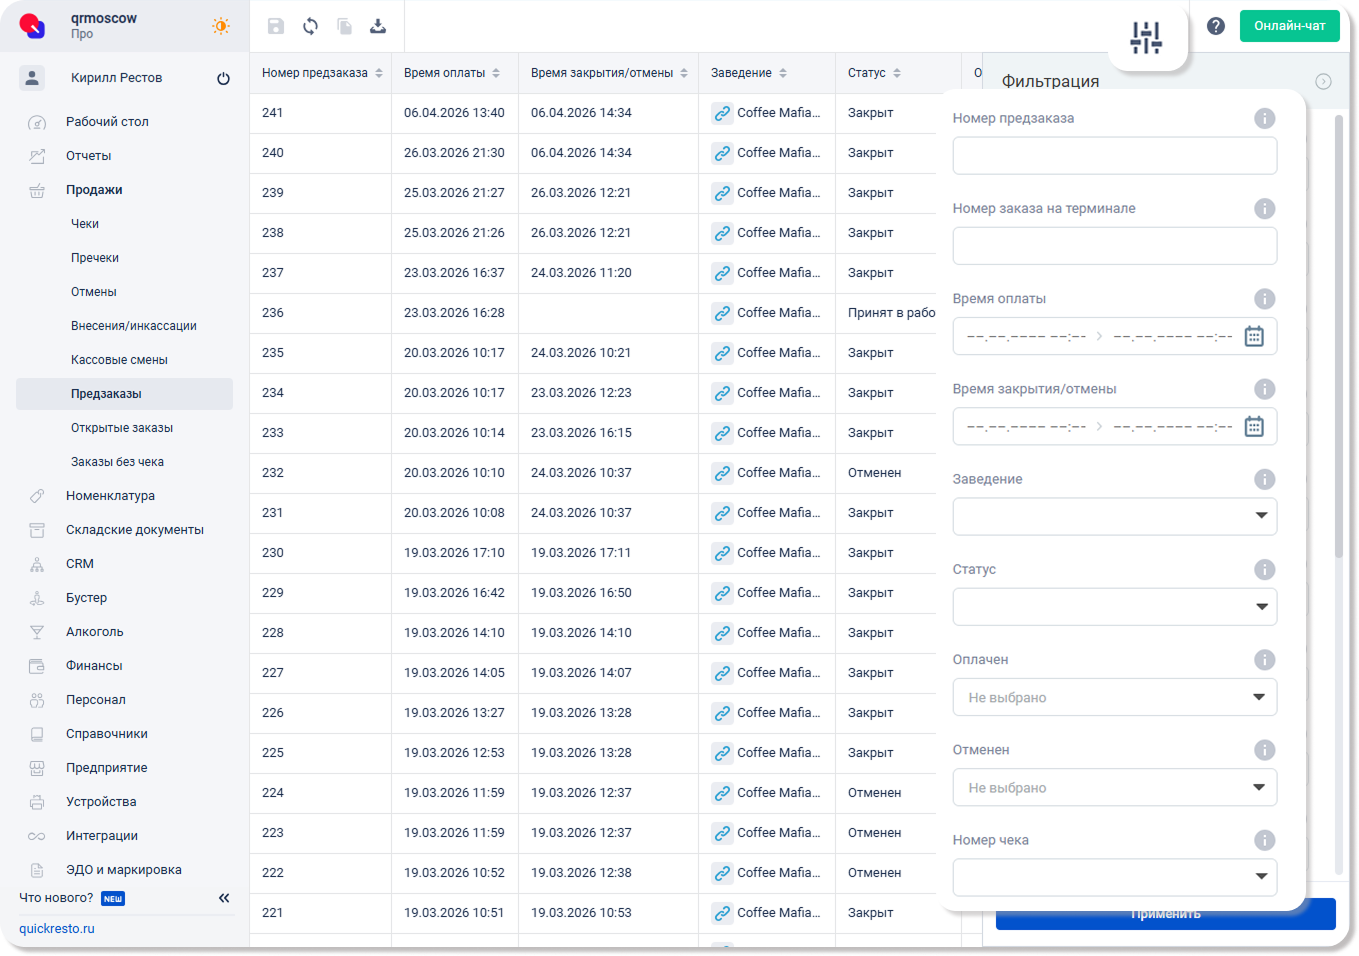Screen dimensions: 1359x956
Task: Open calendar for Время оплаты filter
Action: coord(1254,336)
